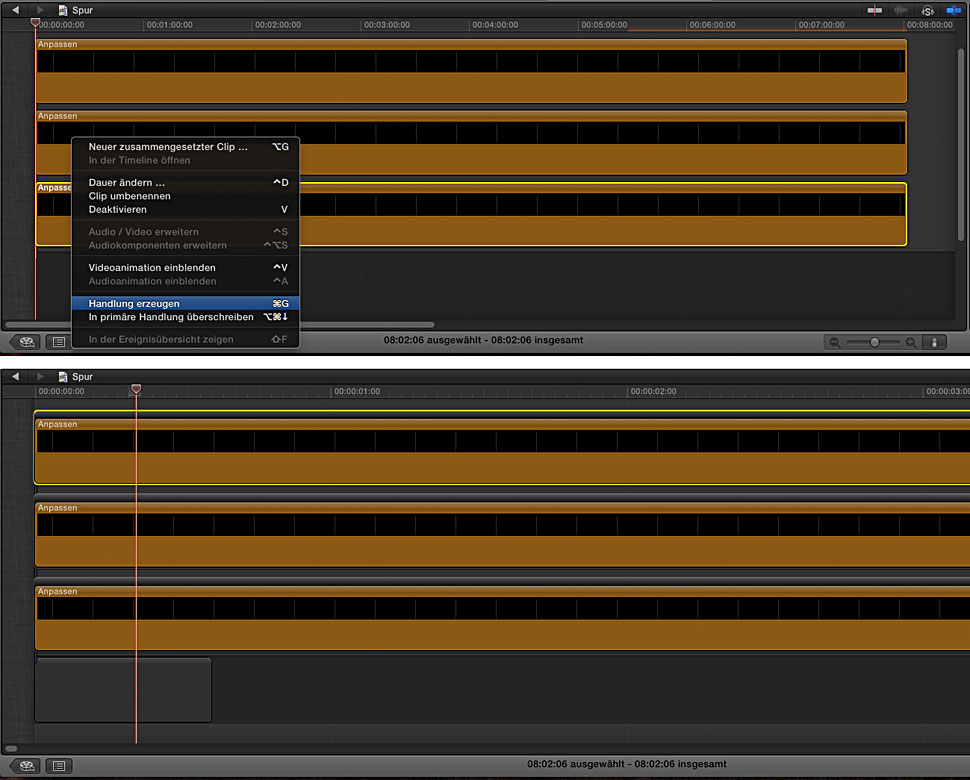The width and height of the screenshot is (970, 780).
Task: Open timeline index in top panel
Action: tap(59, 341)
